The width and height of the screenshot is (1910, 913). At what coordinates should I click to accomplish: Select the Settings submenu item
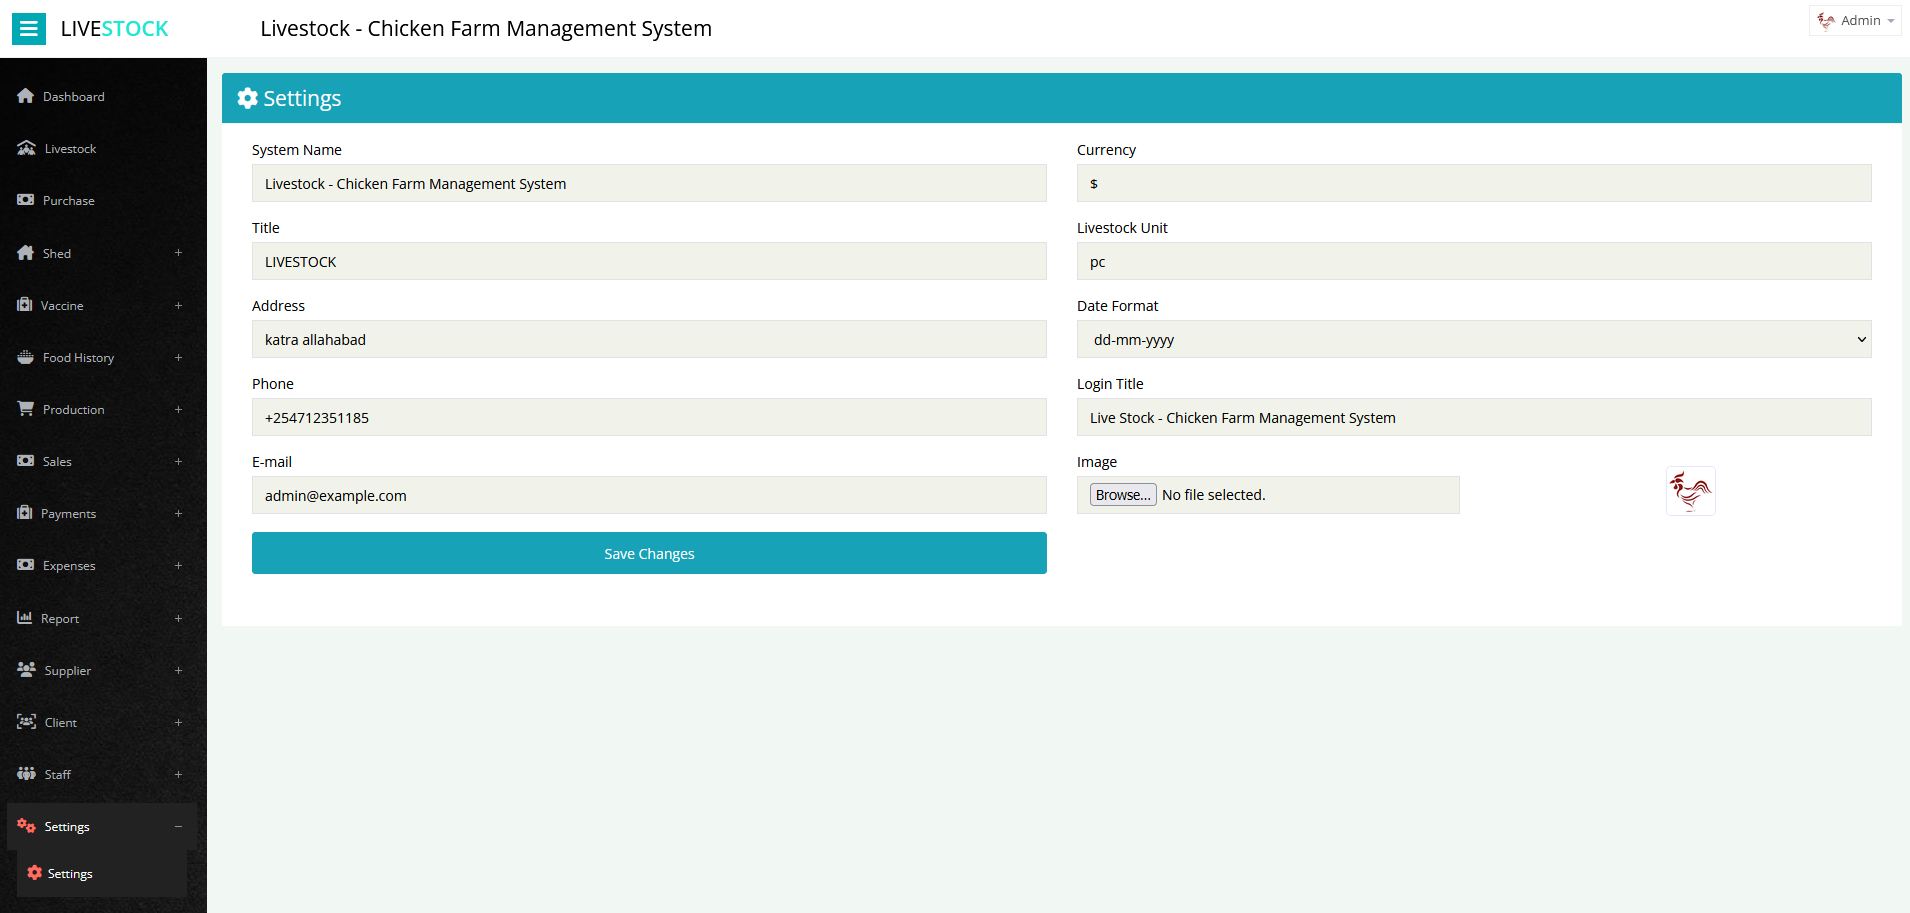click(68, 873)
